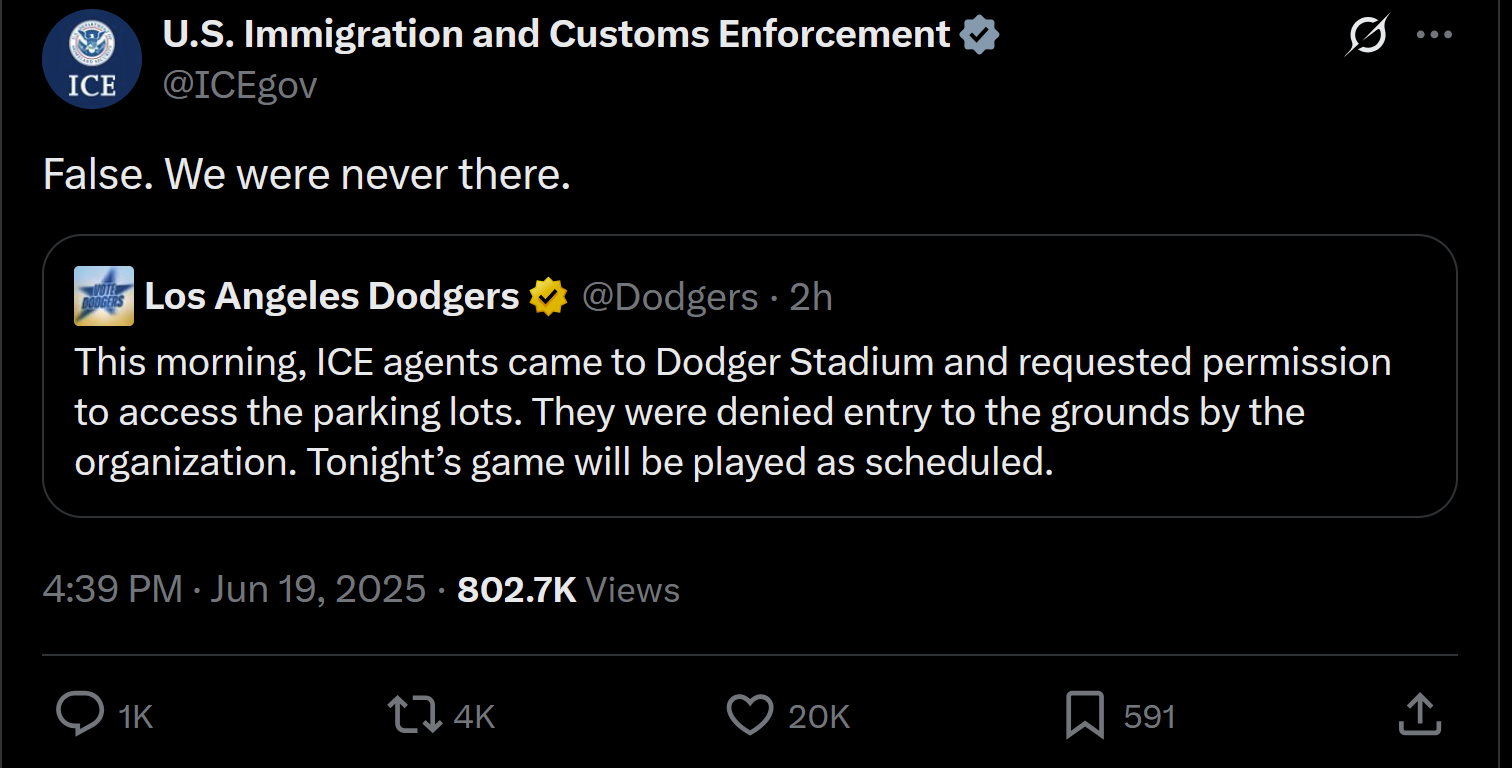Repost this post using the retweet icon
The image size is (1512, 768).
point(415,714)
